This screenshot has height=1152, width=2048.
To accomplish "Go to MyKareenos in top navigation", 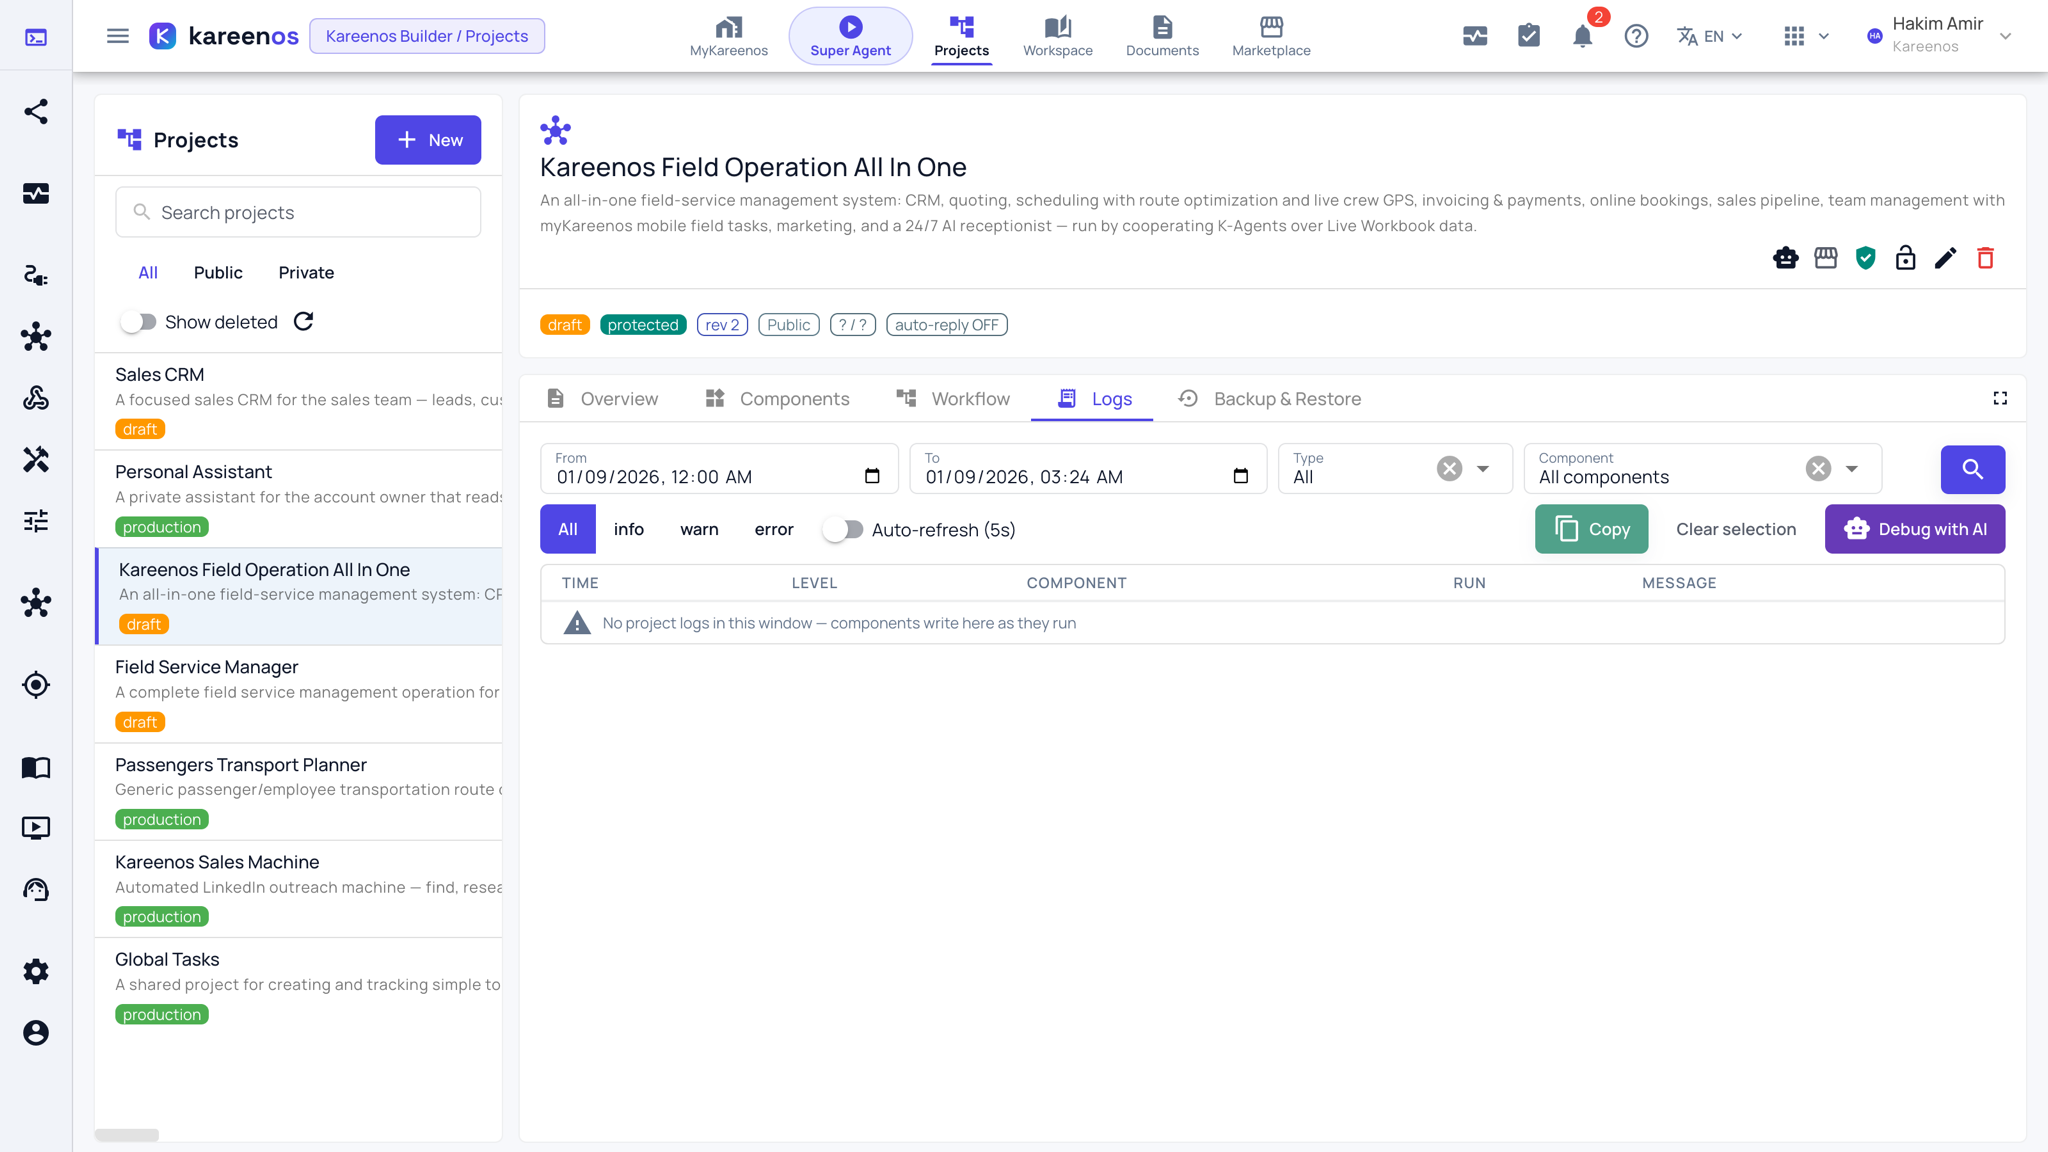I will (729, 36).
